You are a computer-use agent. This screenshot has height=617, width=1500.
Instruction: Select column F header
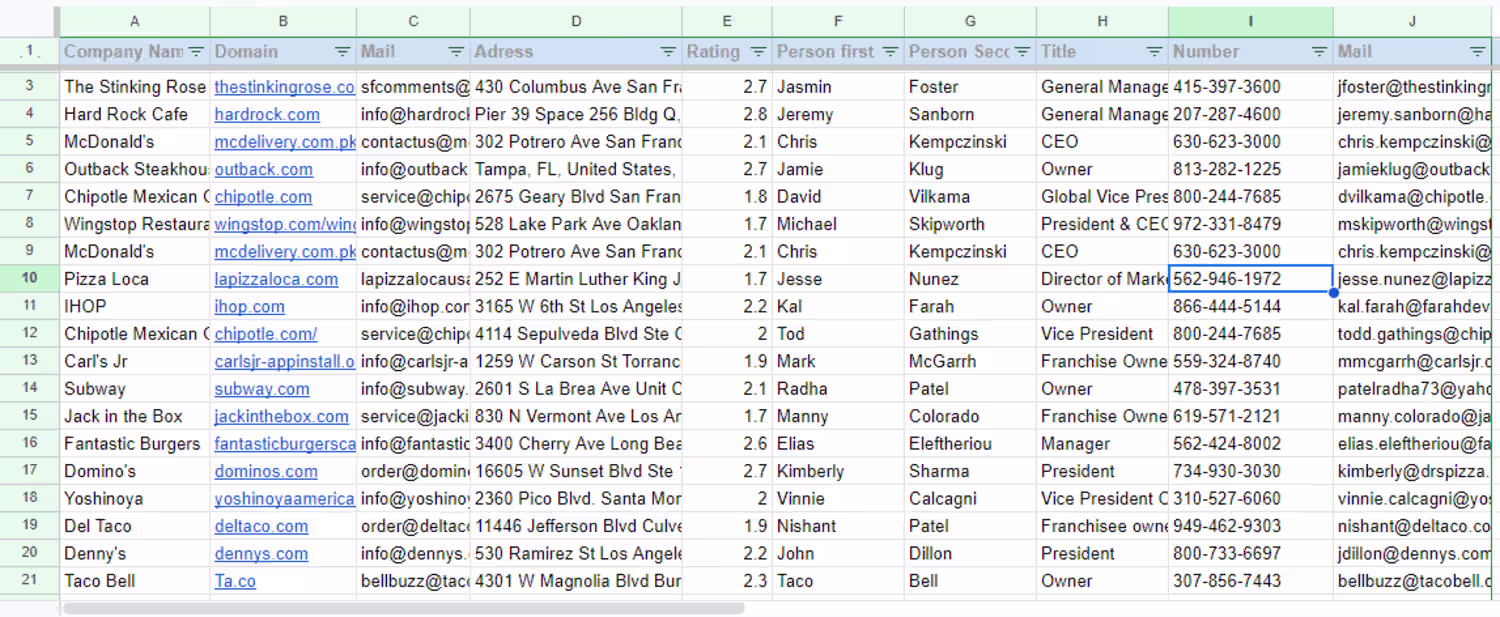838,21
